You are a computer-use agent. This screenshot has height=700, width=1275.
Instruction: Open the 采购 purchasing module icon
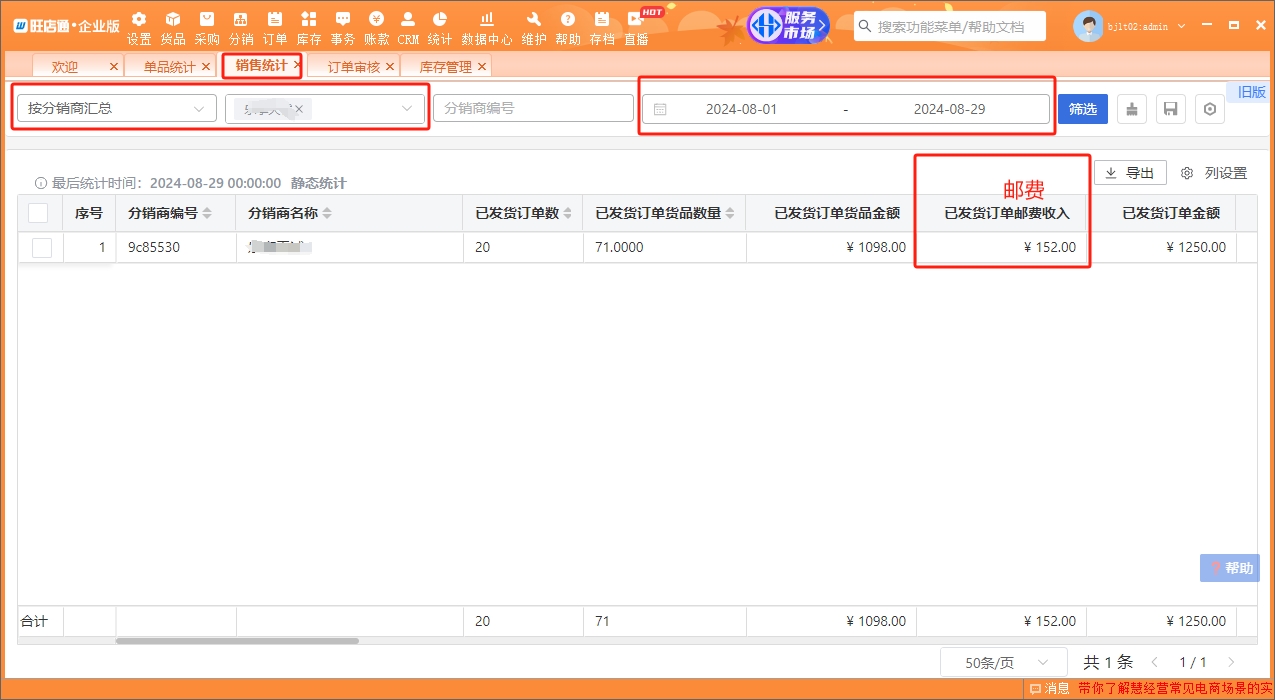(207, 27)
